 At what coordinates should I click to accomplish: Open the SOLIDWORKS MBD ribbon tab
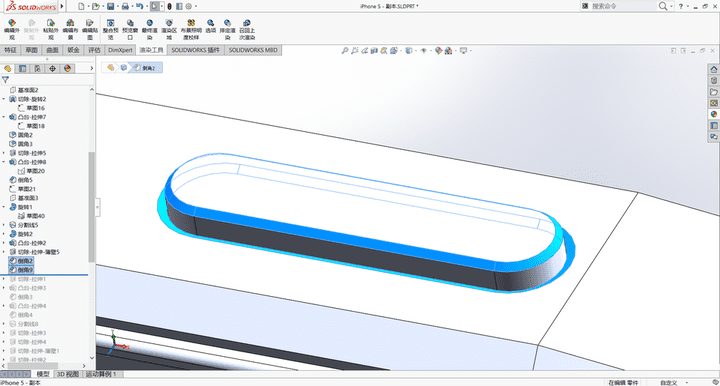point(253,50)
